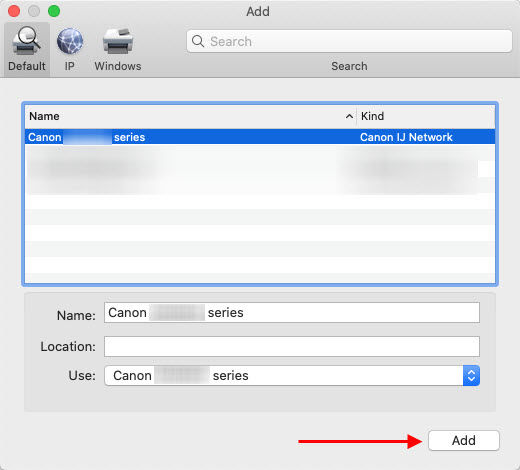Click into the Location field
520x470 pixels.
[x=292, y=346]
